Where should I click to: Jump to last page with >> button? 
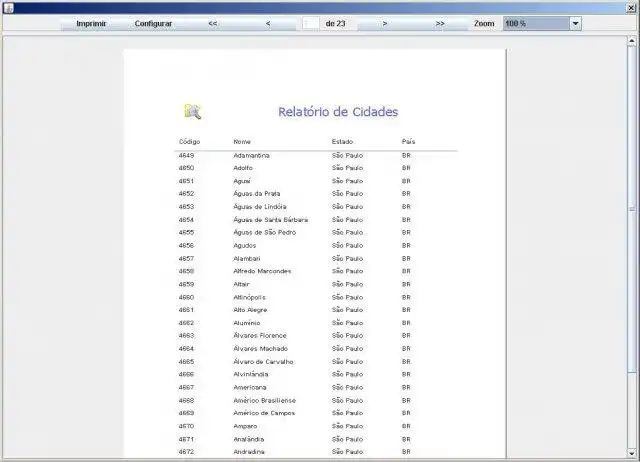[440, 24]
